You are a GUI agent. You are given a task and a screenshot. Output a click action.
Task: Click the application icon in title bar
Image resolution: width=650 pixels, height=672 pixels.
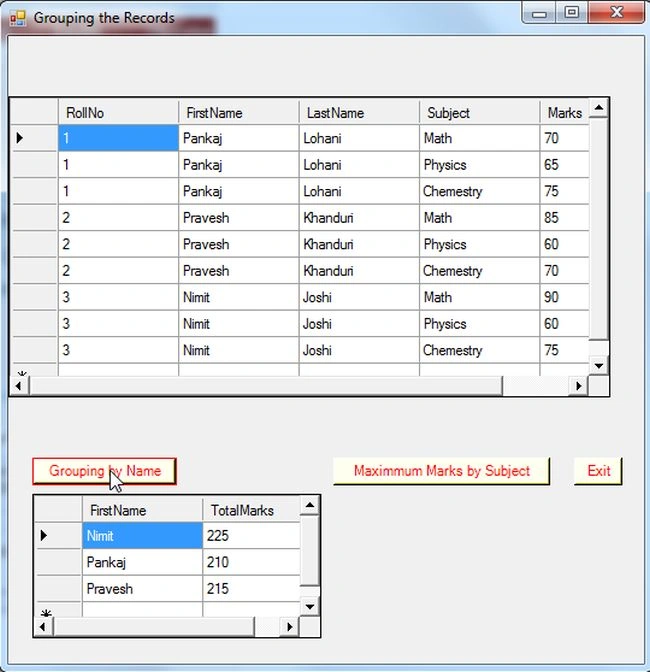coord(18,18)
